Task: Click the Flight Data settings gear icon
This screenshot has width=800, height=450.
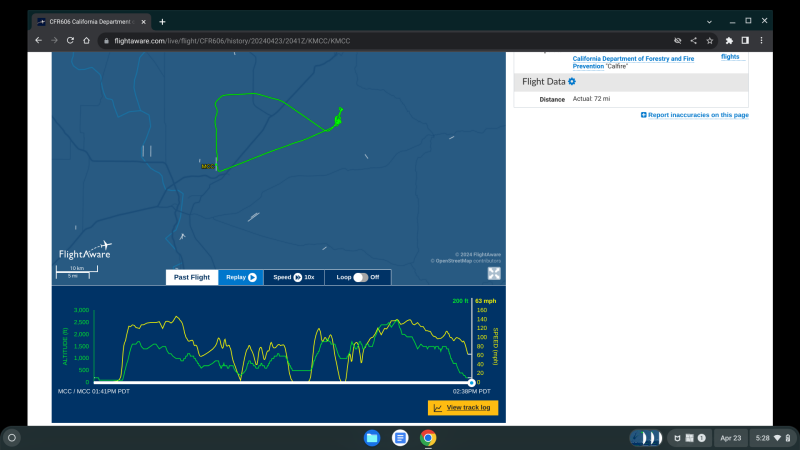Action: (572, 82)
